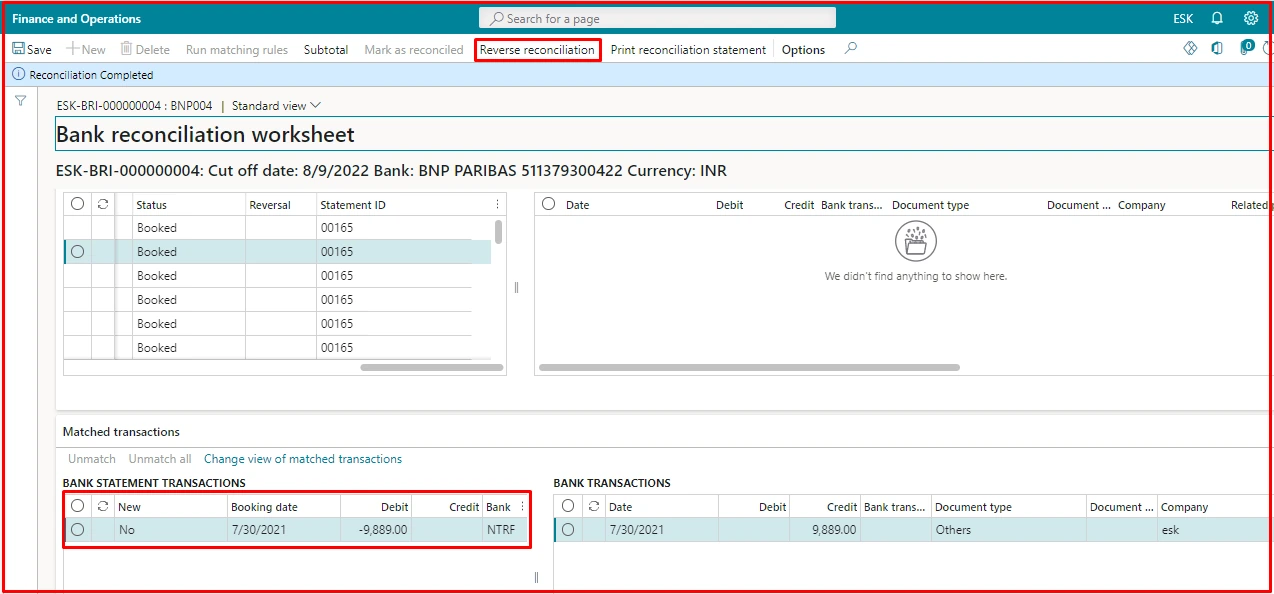Screen dimensions: 1274x594
Task: Click splitter handle between top grids
Action: click(517, 287)
